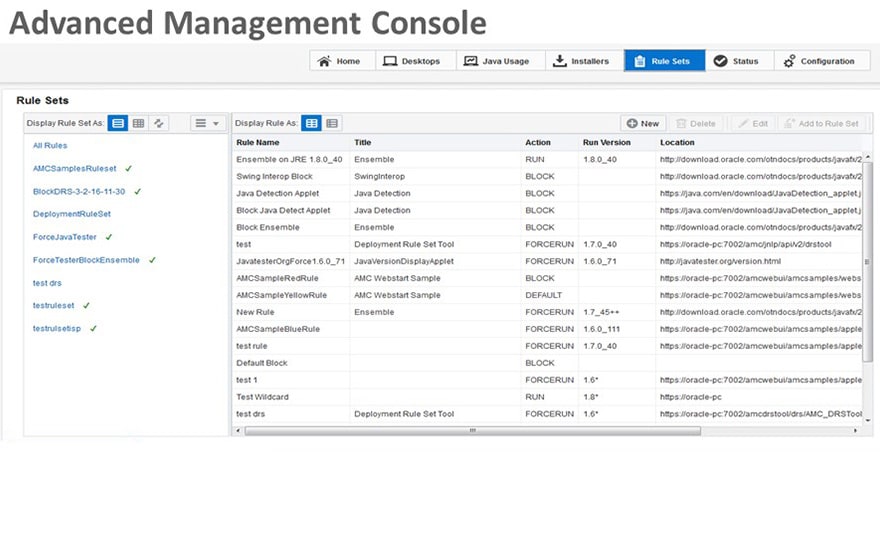The width and height of the screenshot is (880, 533).
Task: Click the Delete rule trash button
Action: pos(697,123)
